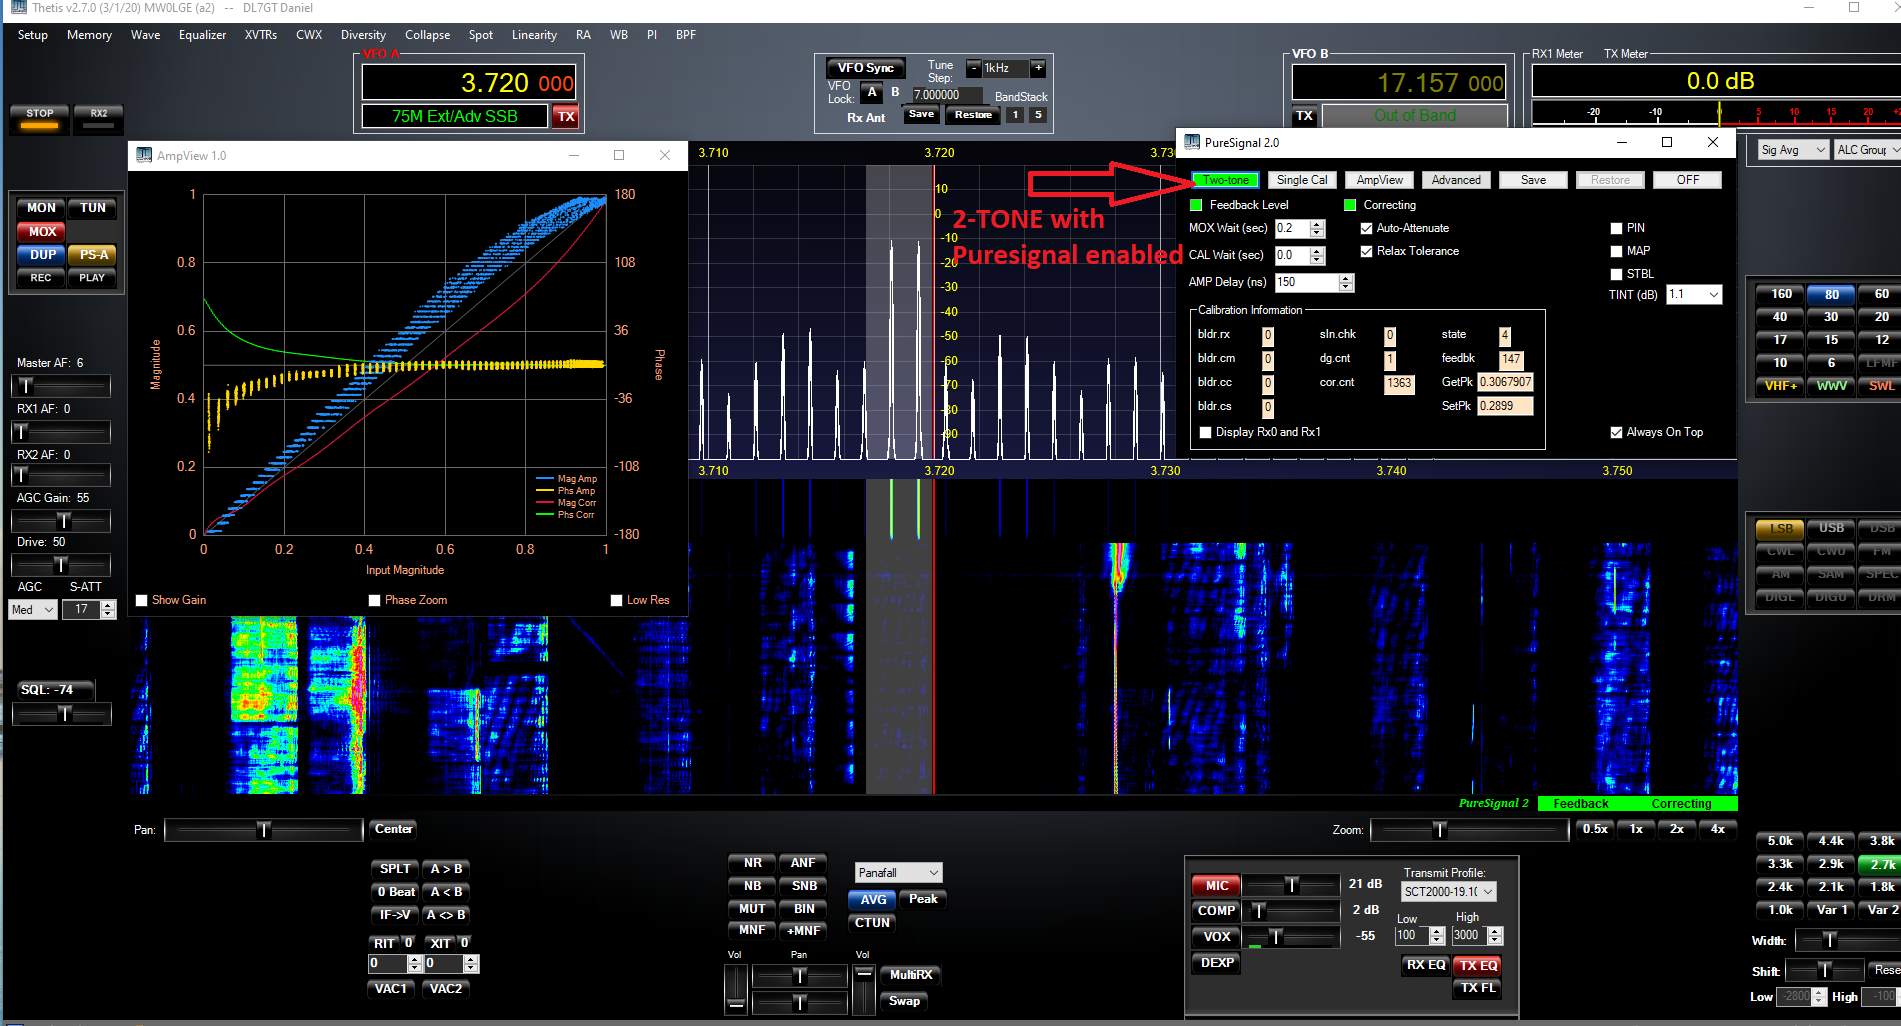Open the Equalizer menu

coord(202,35)
